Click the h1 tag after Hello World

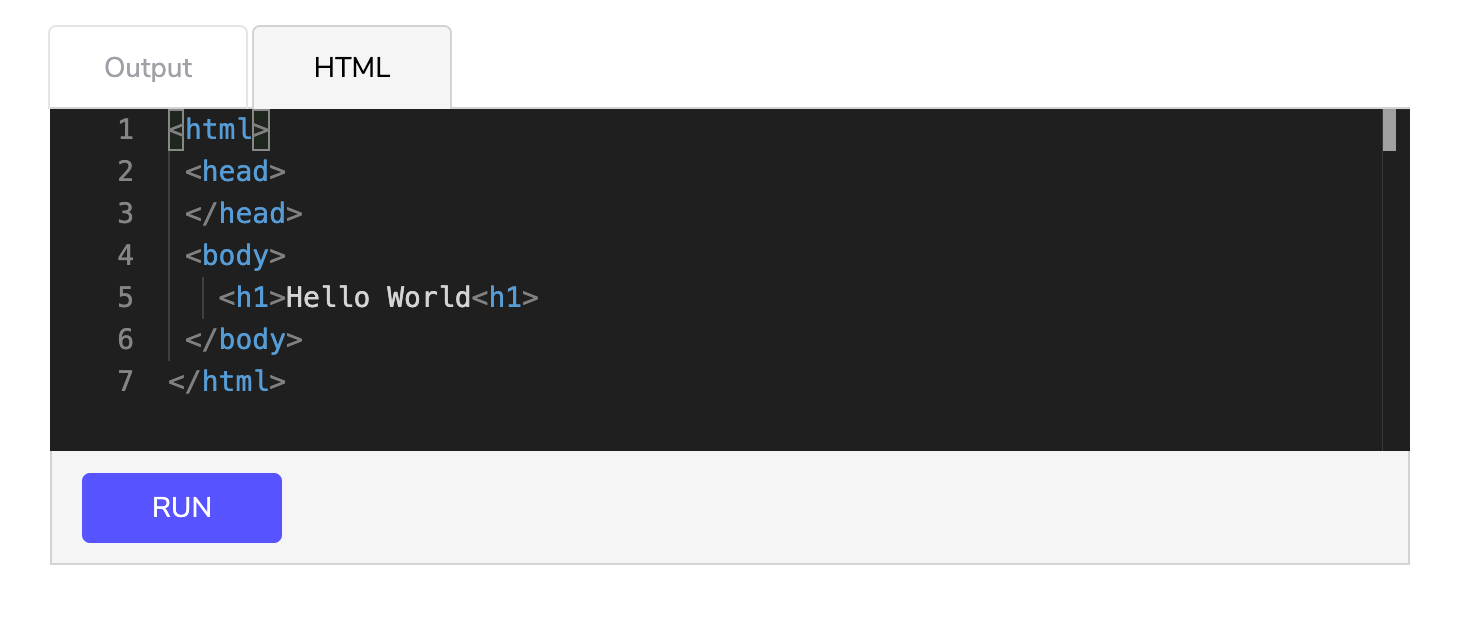505,298
